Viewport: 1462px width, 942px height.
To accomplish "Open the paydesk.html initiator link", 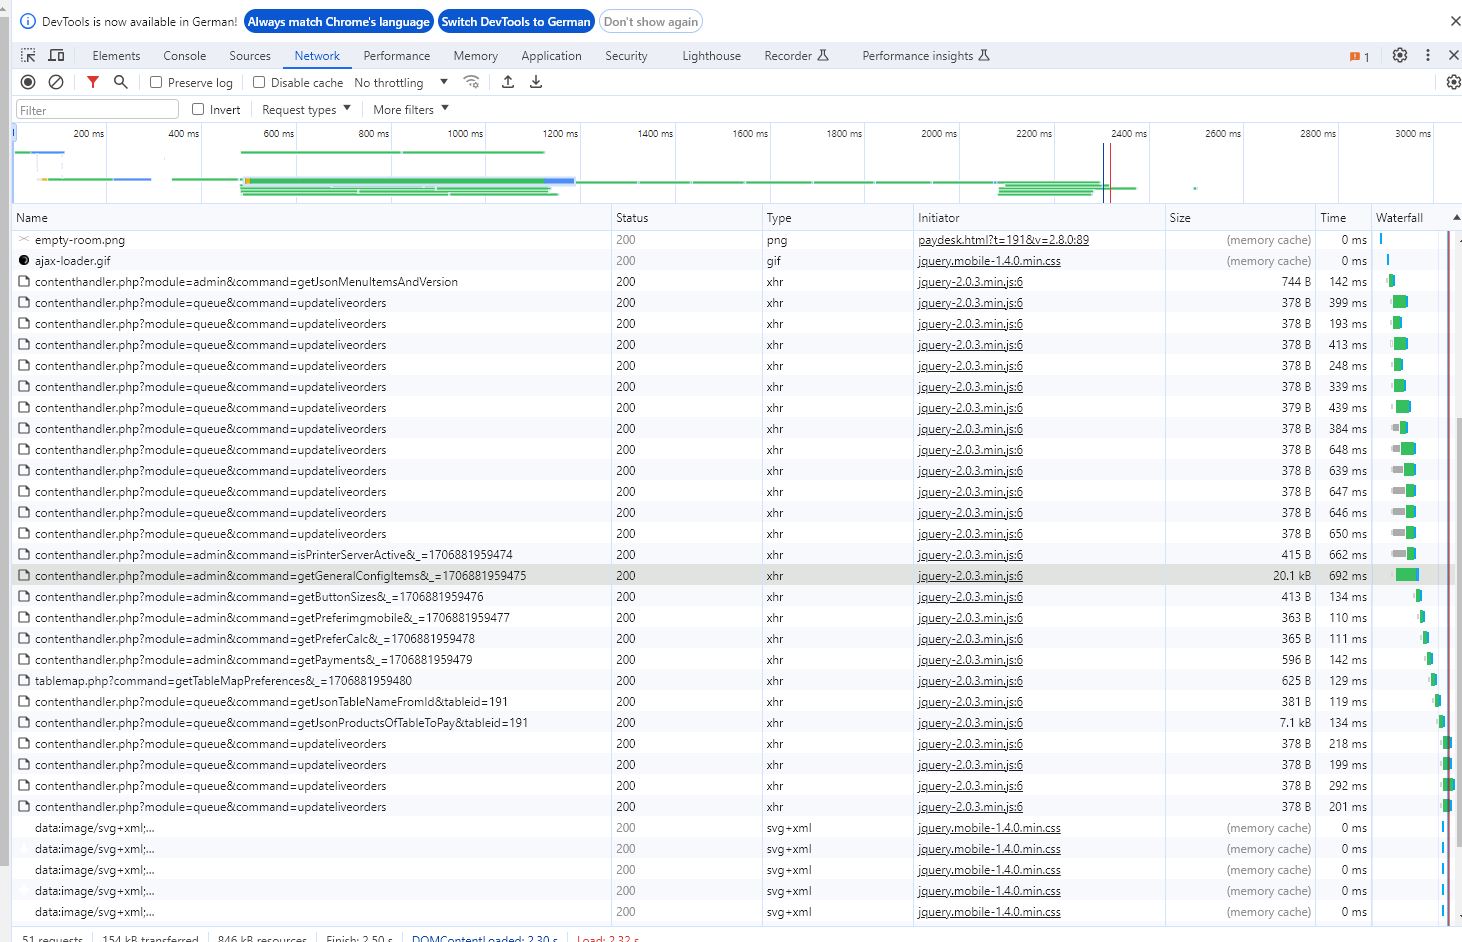I will (1003, 240).
